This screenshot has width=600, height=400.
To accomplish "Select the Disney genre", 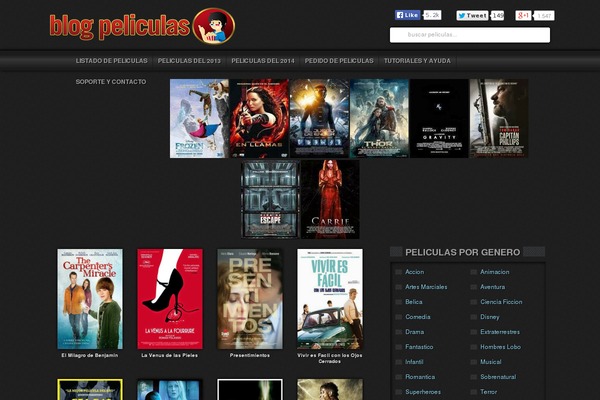I will [x=490, y=317].
